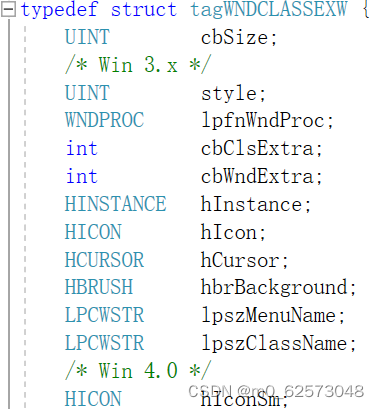The image size is (379, 409).
Task: Place cursor on lpszMenuName member
Action: point(269,316)
